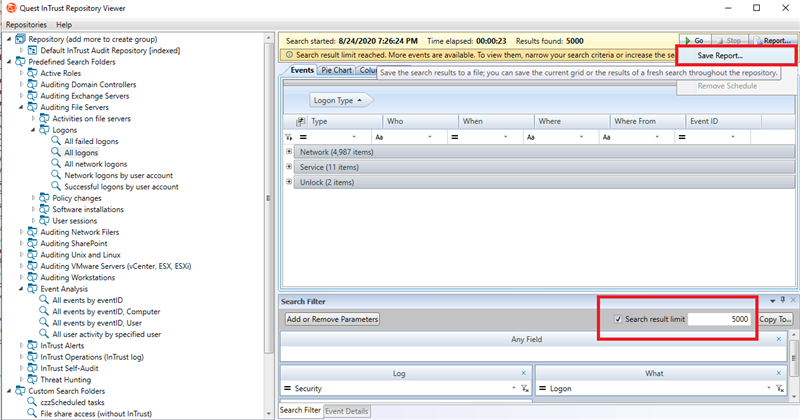Switch to the Event Details bottom tab
Viewport: 800px width, 420px height.
click(x=346, y=411)
